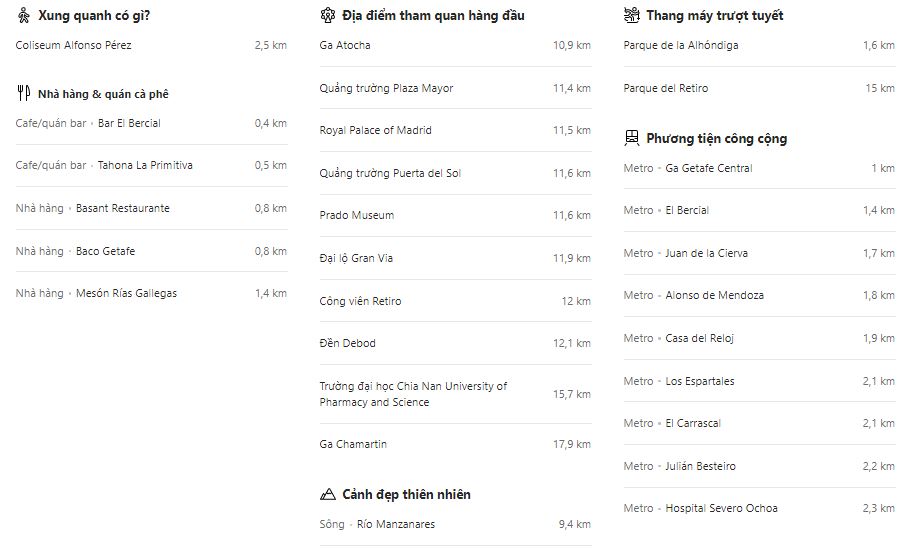Screen dimensions: 917x549
Task: Click the walking person icon beside Xung quanh có gì
Action: (23, 15)
